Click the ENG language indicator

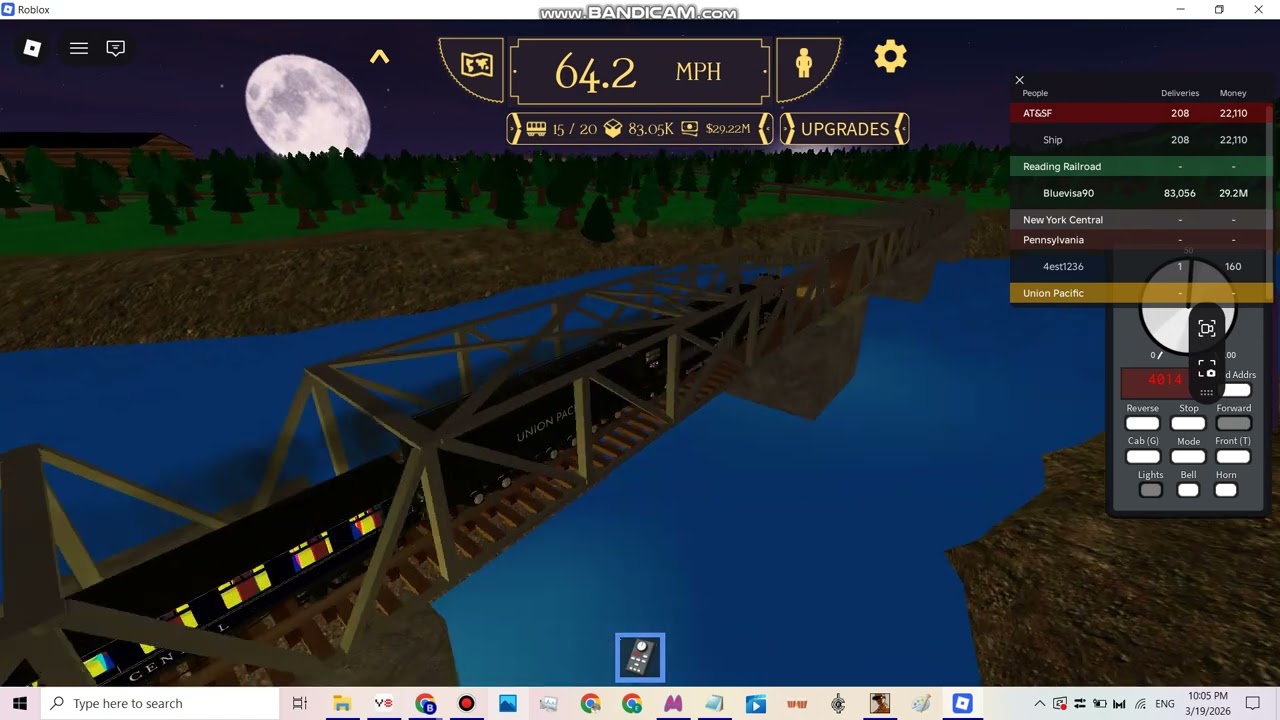pyautogui.click(x=1165, y=704)
